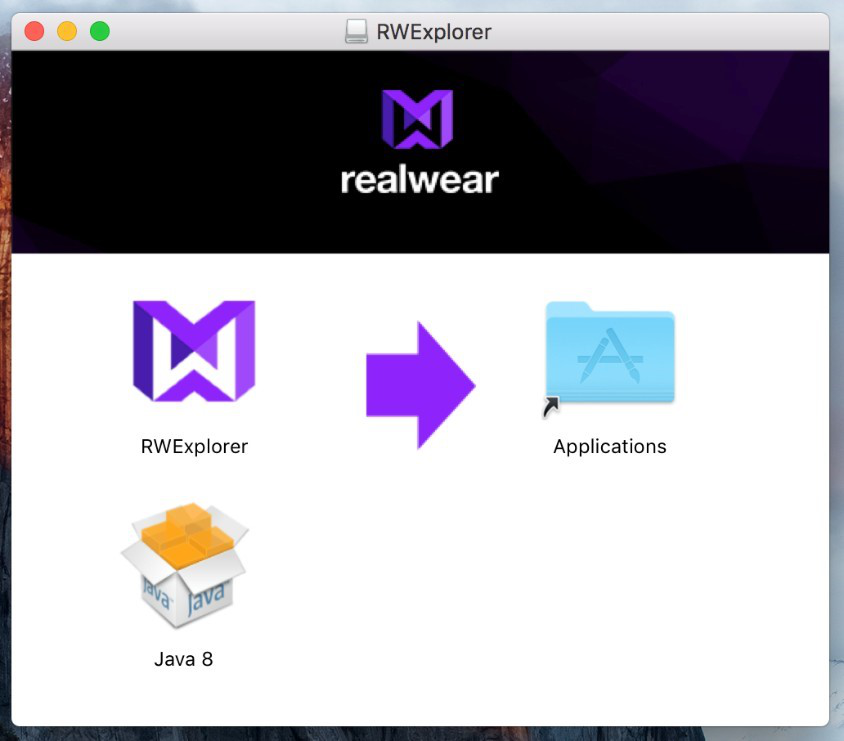Image resolution: width=844 pixels, height=741 pixels.
Task: Minimize the RWExplorer window
Action: [67, 31]
